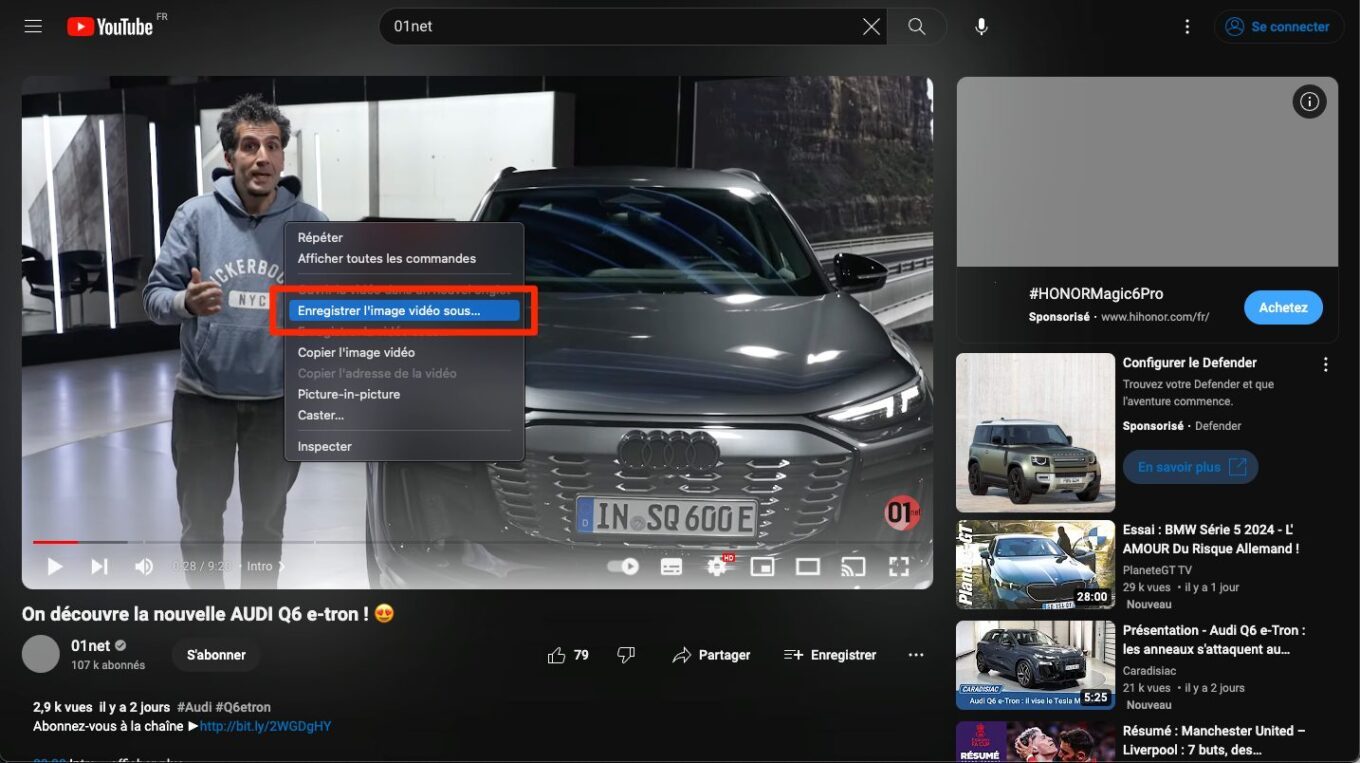Image resolution: width=1360 pixels, height=763 pixels.
Task: Click the Partager share button
Action: click(x=711, y=655)
